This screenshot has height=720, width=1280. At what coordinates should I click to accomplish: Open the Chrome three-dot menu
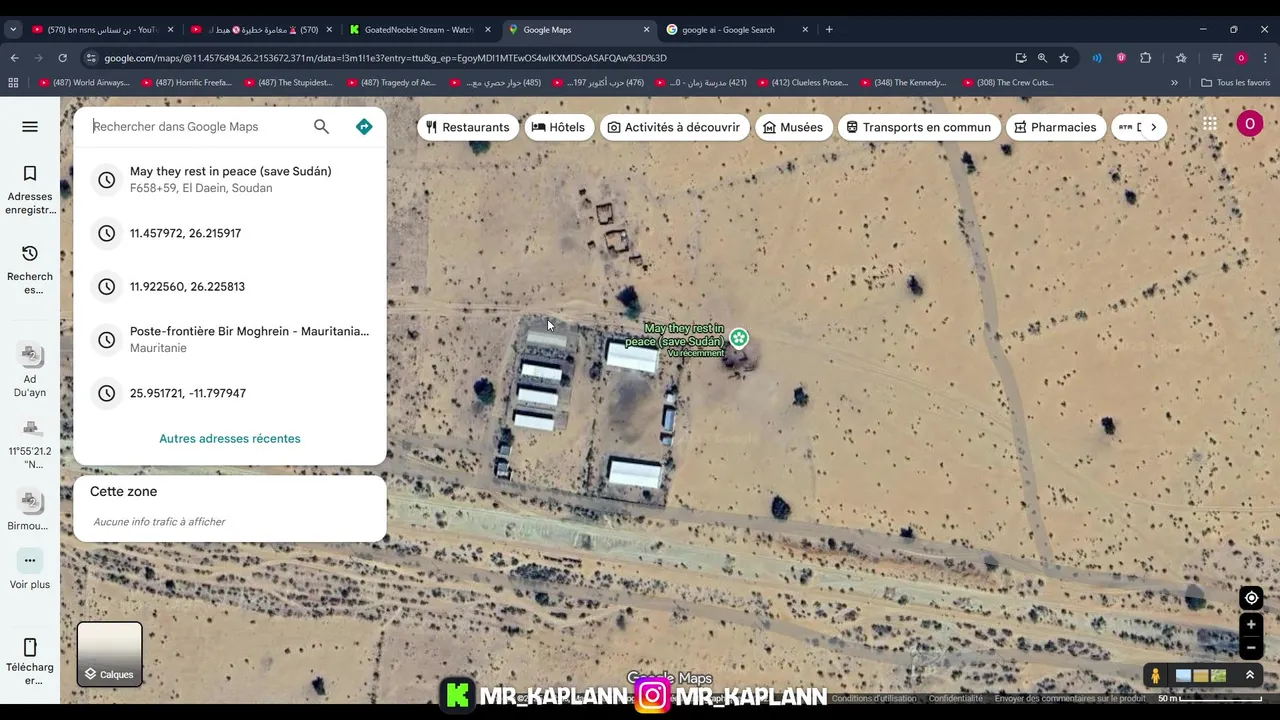tap(1265, 58)
